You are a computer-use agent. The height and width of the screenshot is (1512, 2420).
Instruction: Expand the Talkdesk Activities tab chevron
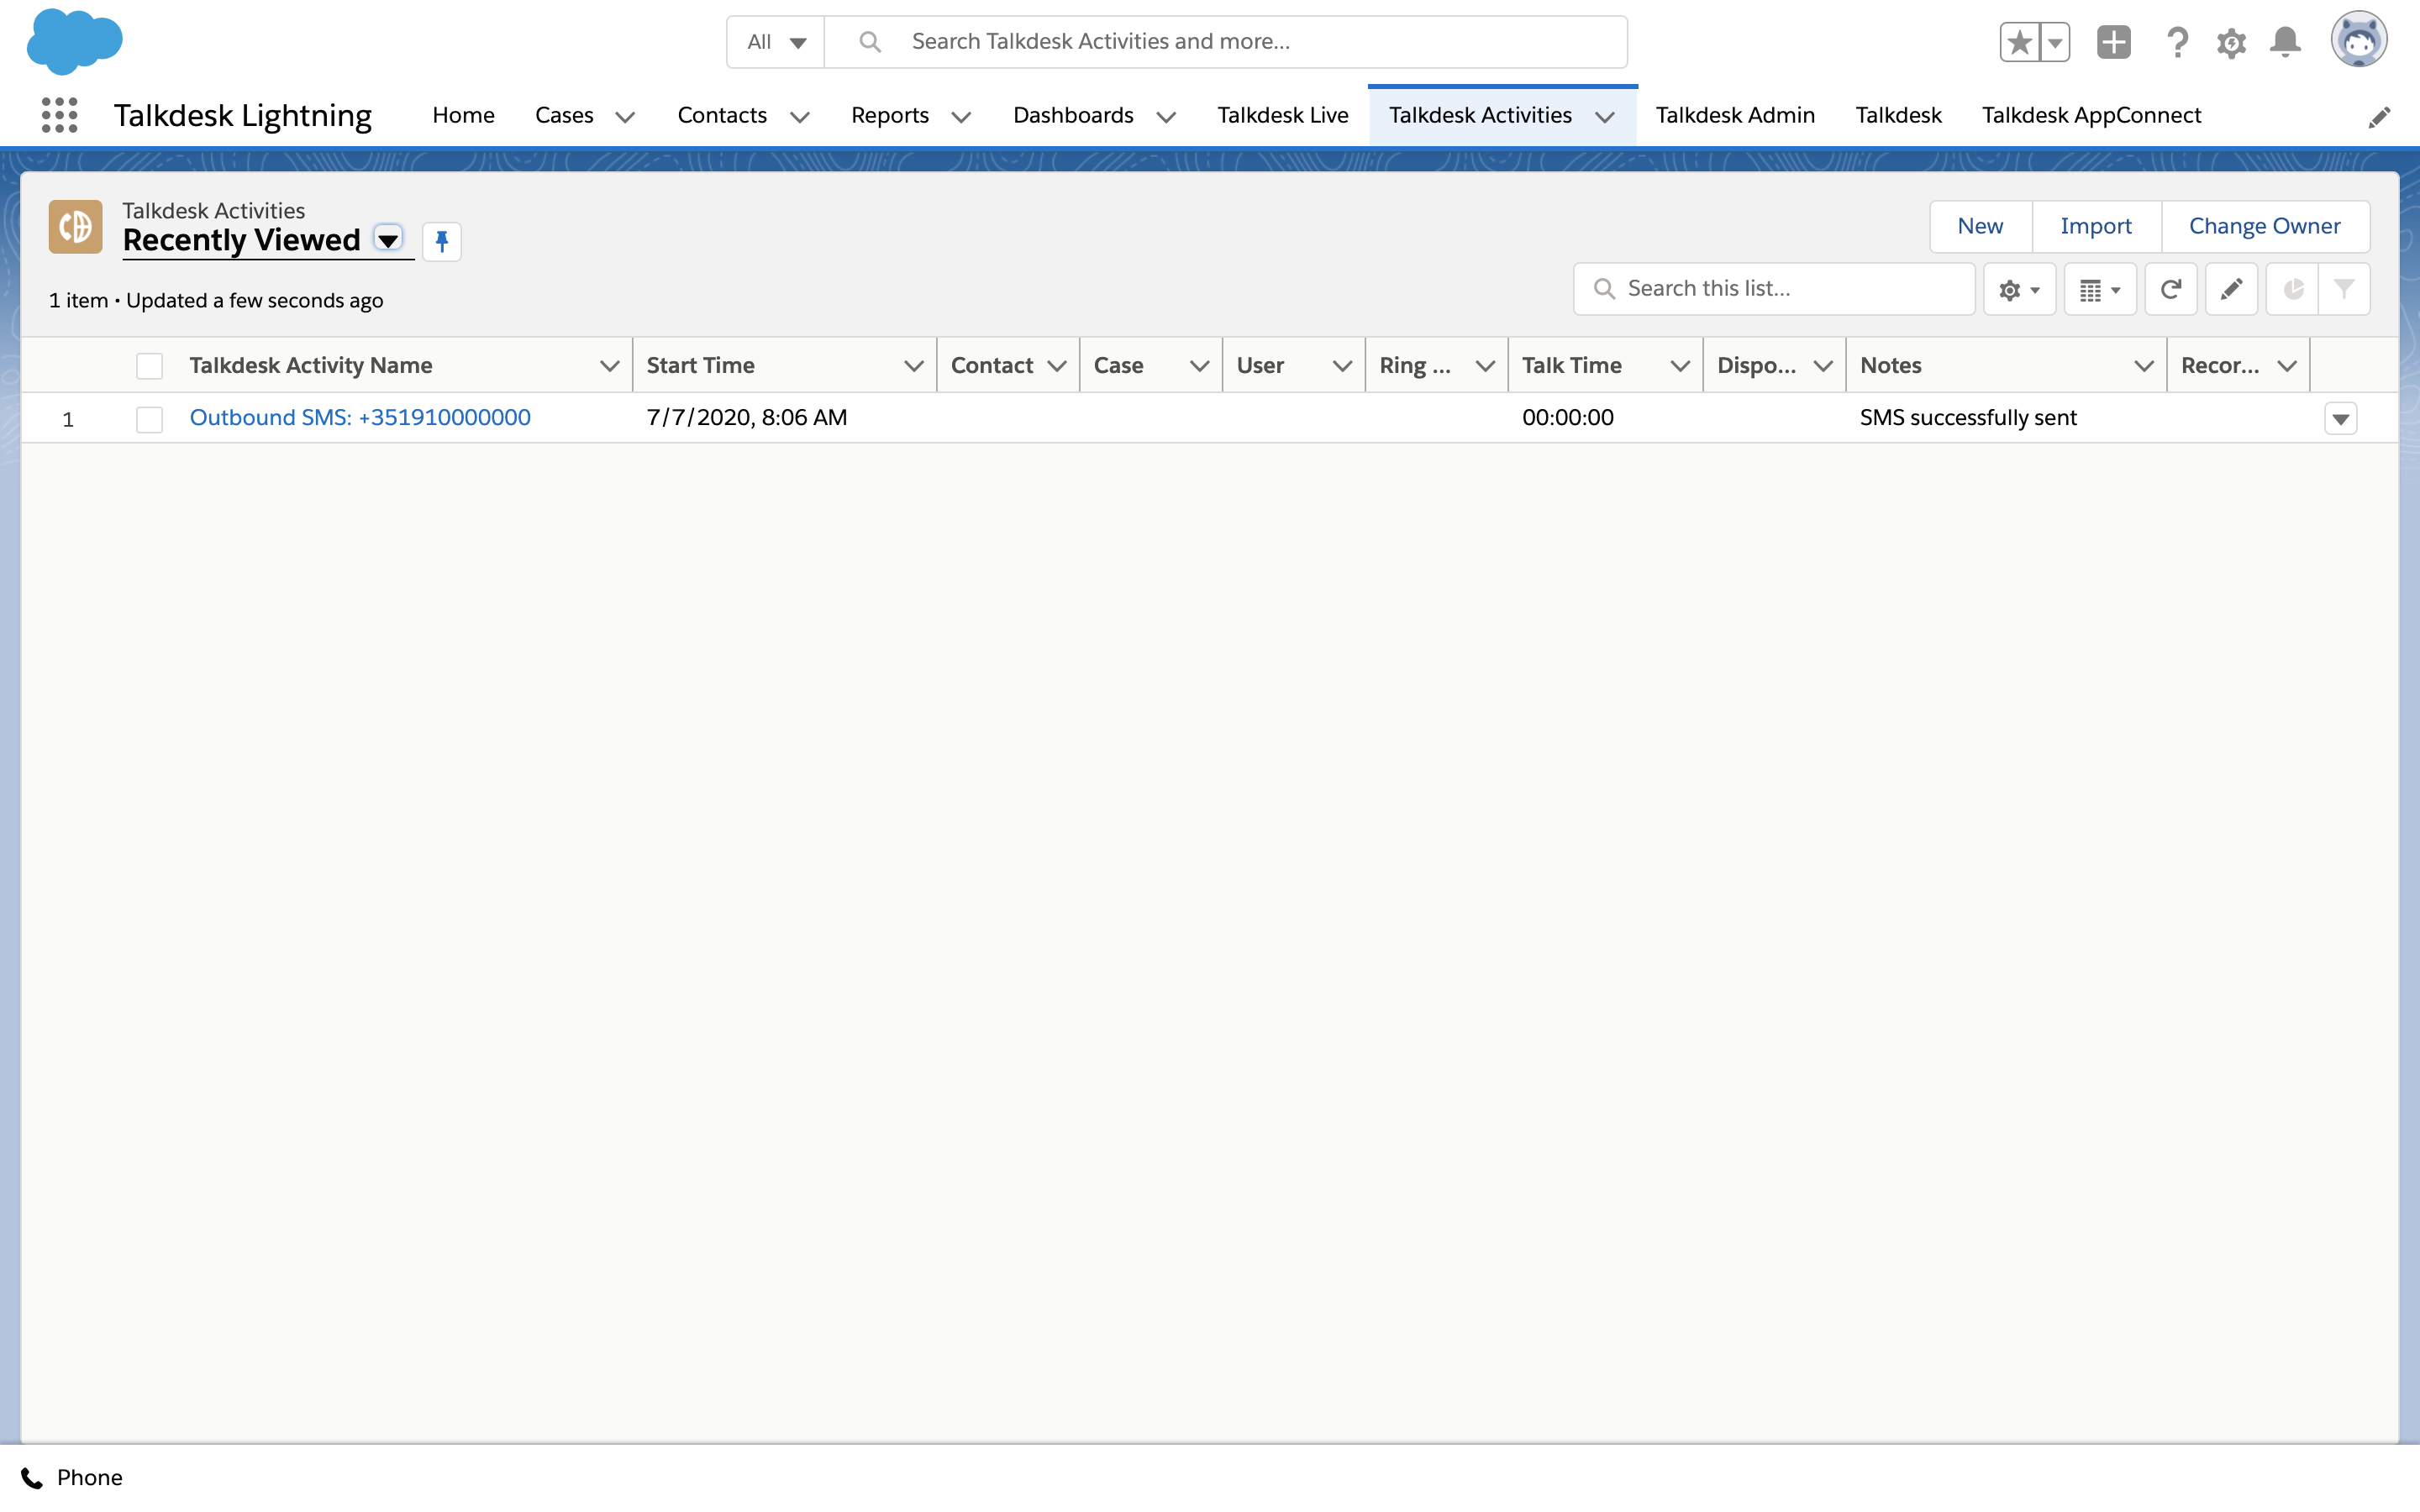click(1604, 117)
